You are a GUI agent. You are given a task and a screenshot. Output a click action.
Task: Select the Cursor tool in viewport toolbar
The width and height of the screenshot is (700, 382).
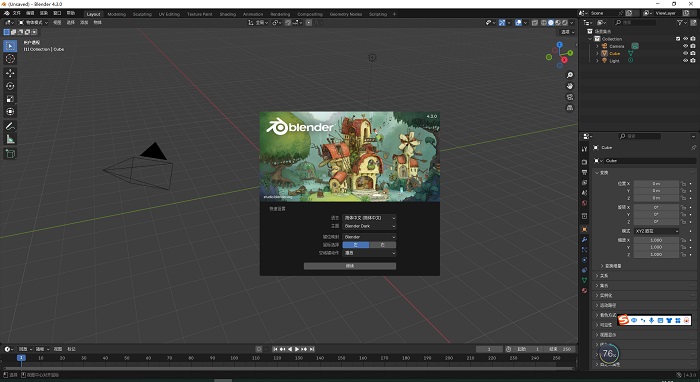[x=10, y=59]
